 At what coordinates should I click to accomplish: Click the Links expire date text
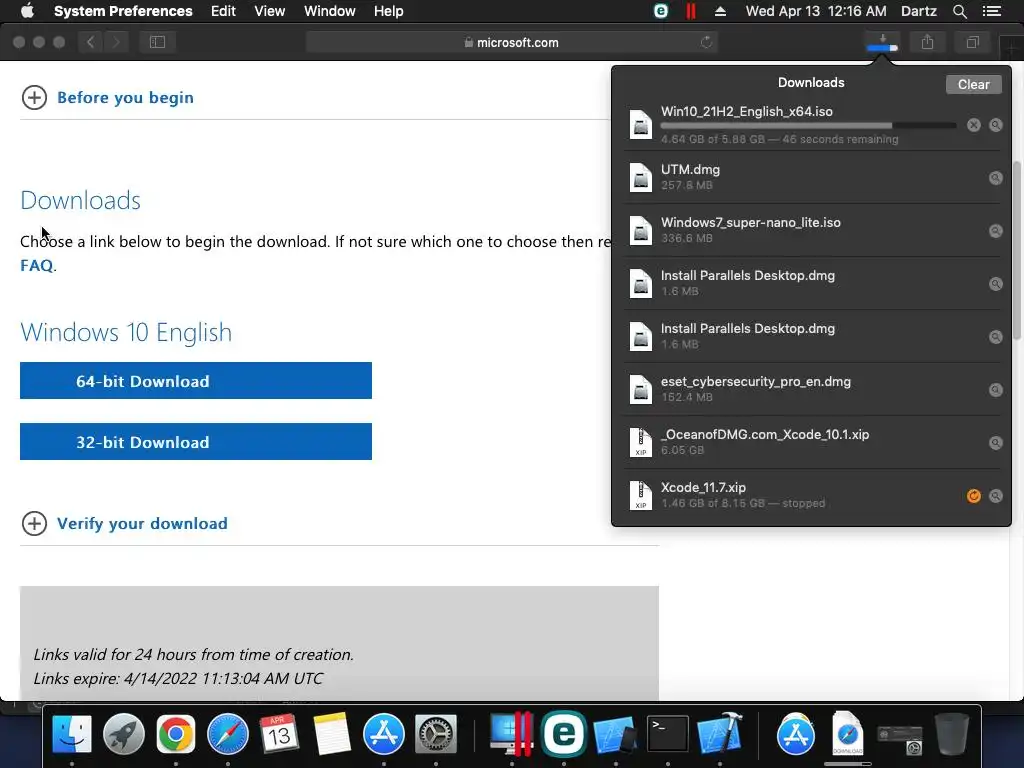point(178,679)
